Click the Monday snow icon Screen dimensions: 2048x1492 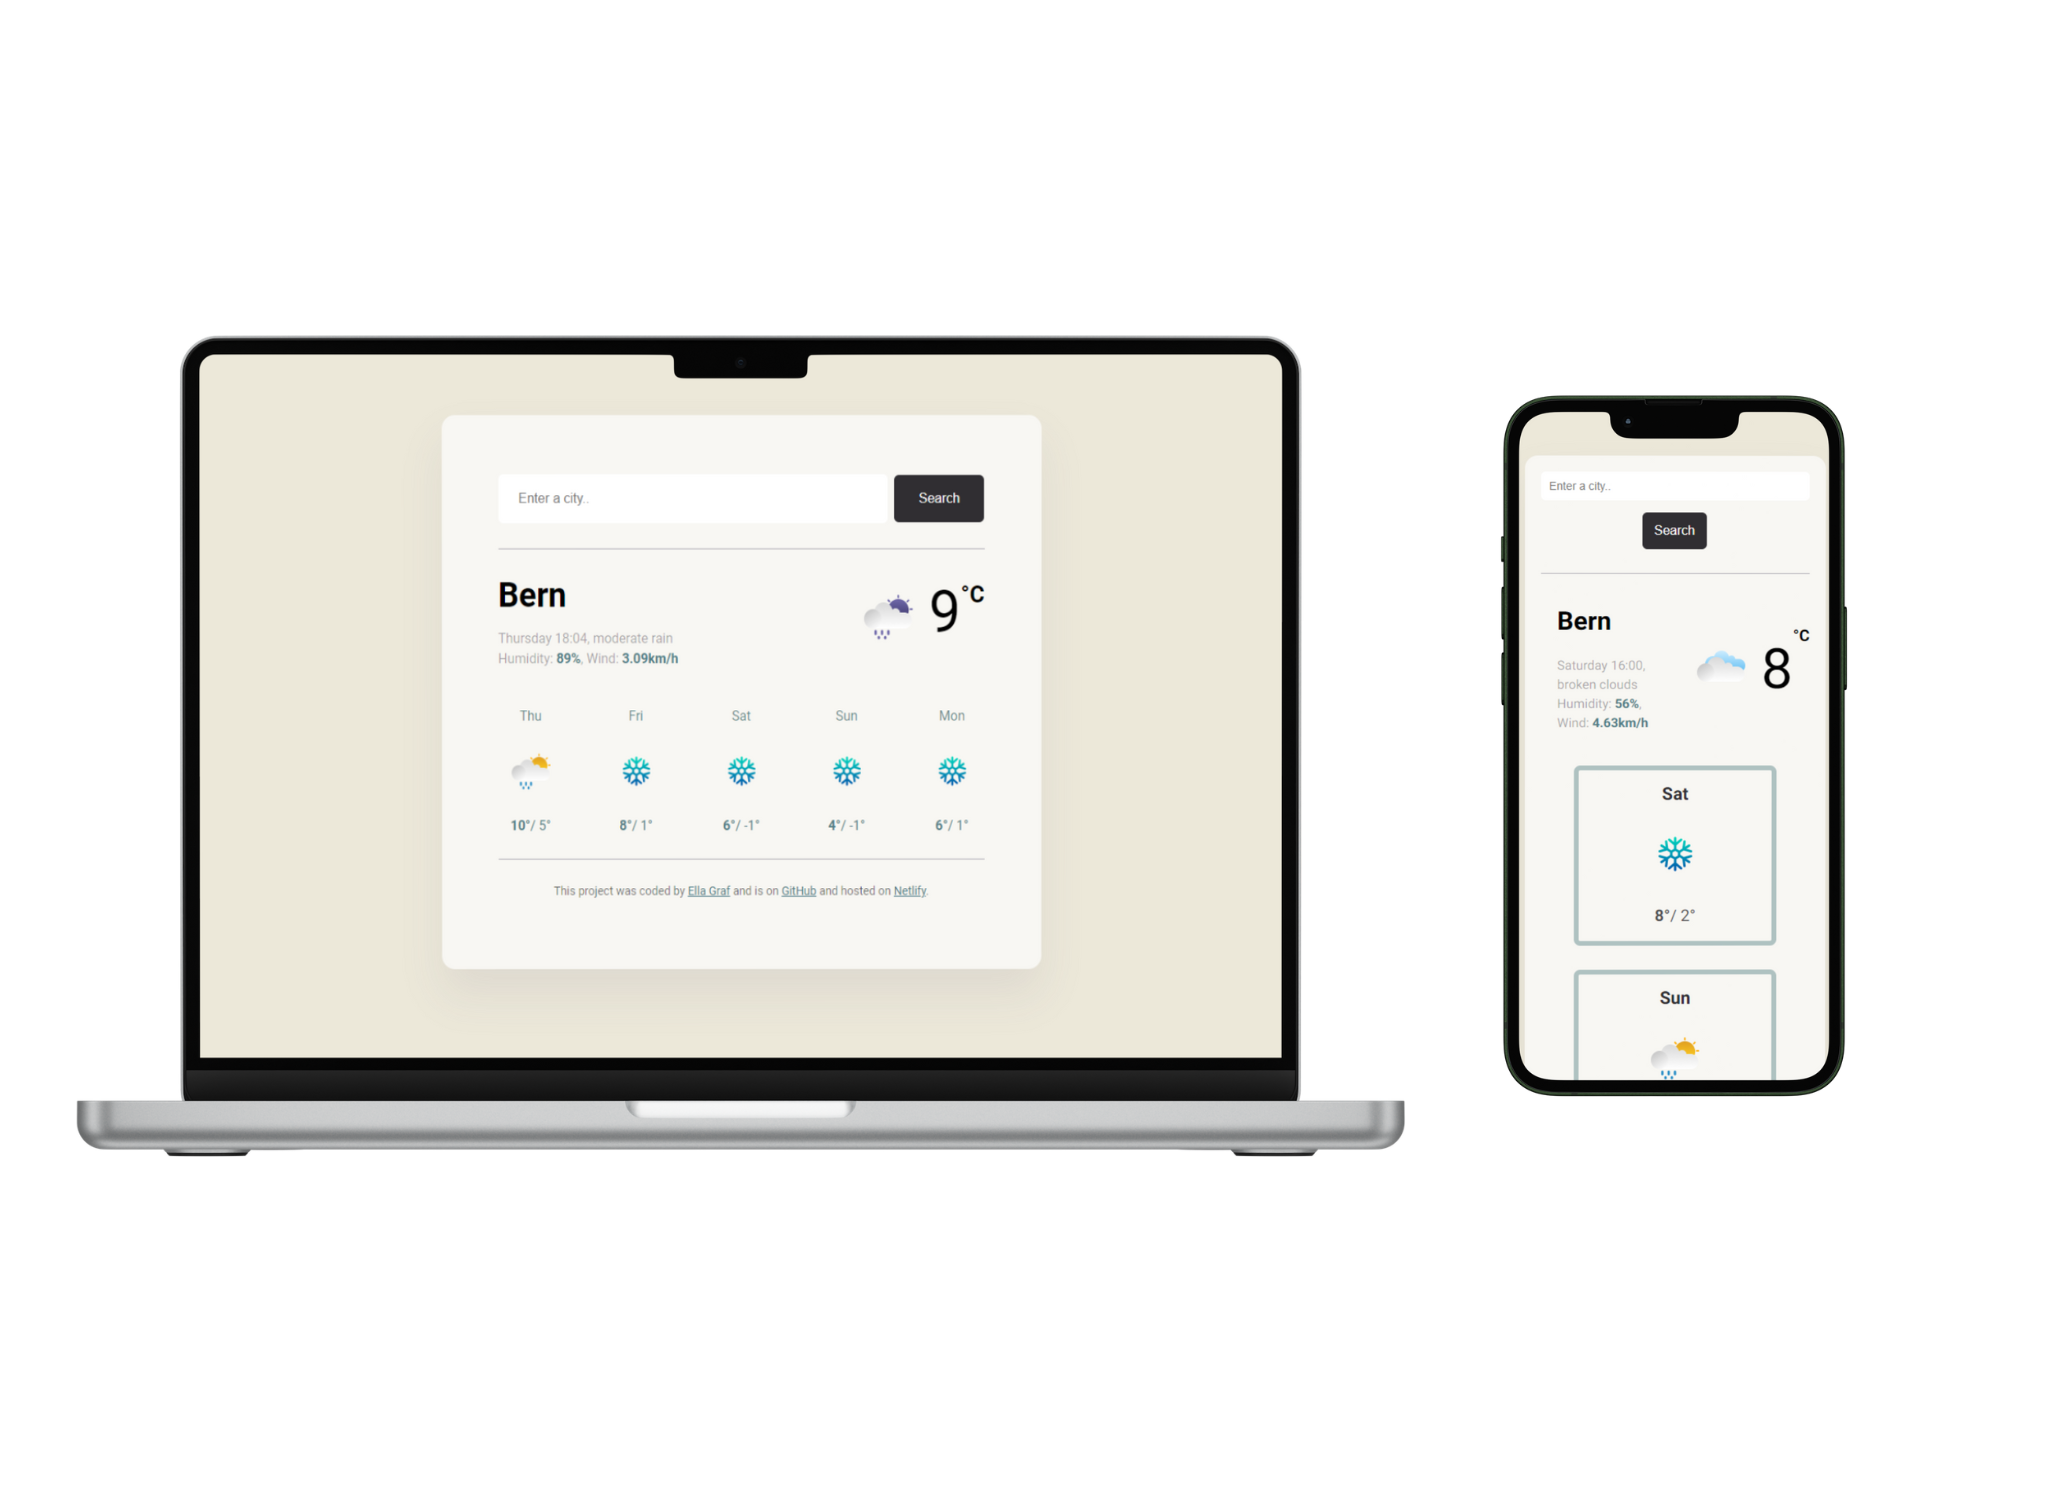(x=952, y=771)
